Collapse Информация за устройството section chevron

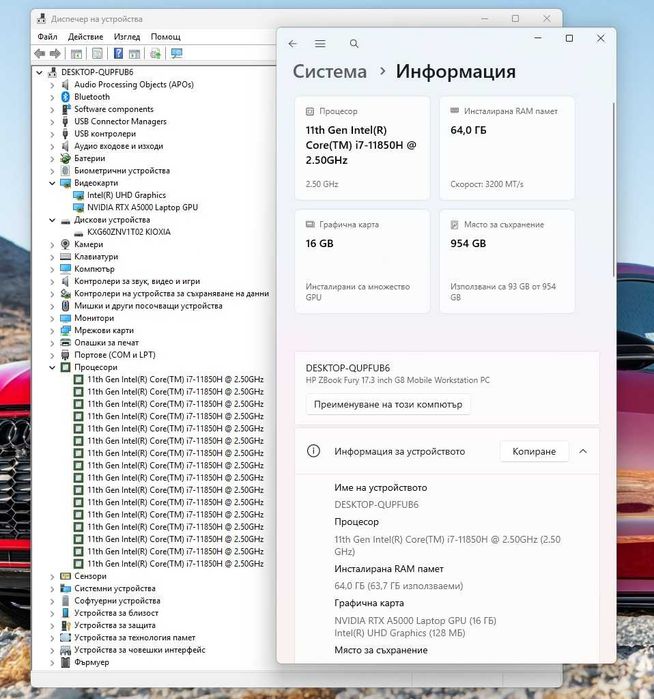(583, 451)
